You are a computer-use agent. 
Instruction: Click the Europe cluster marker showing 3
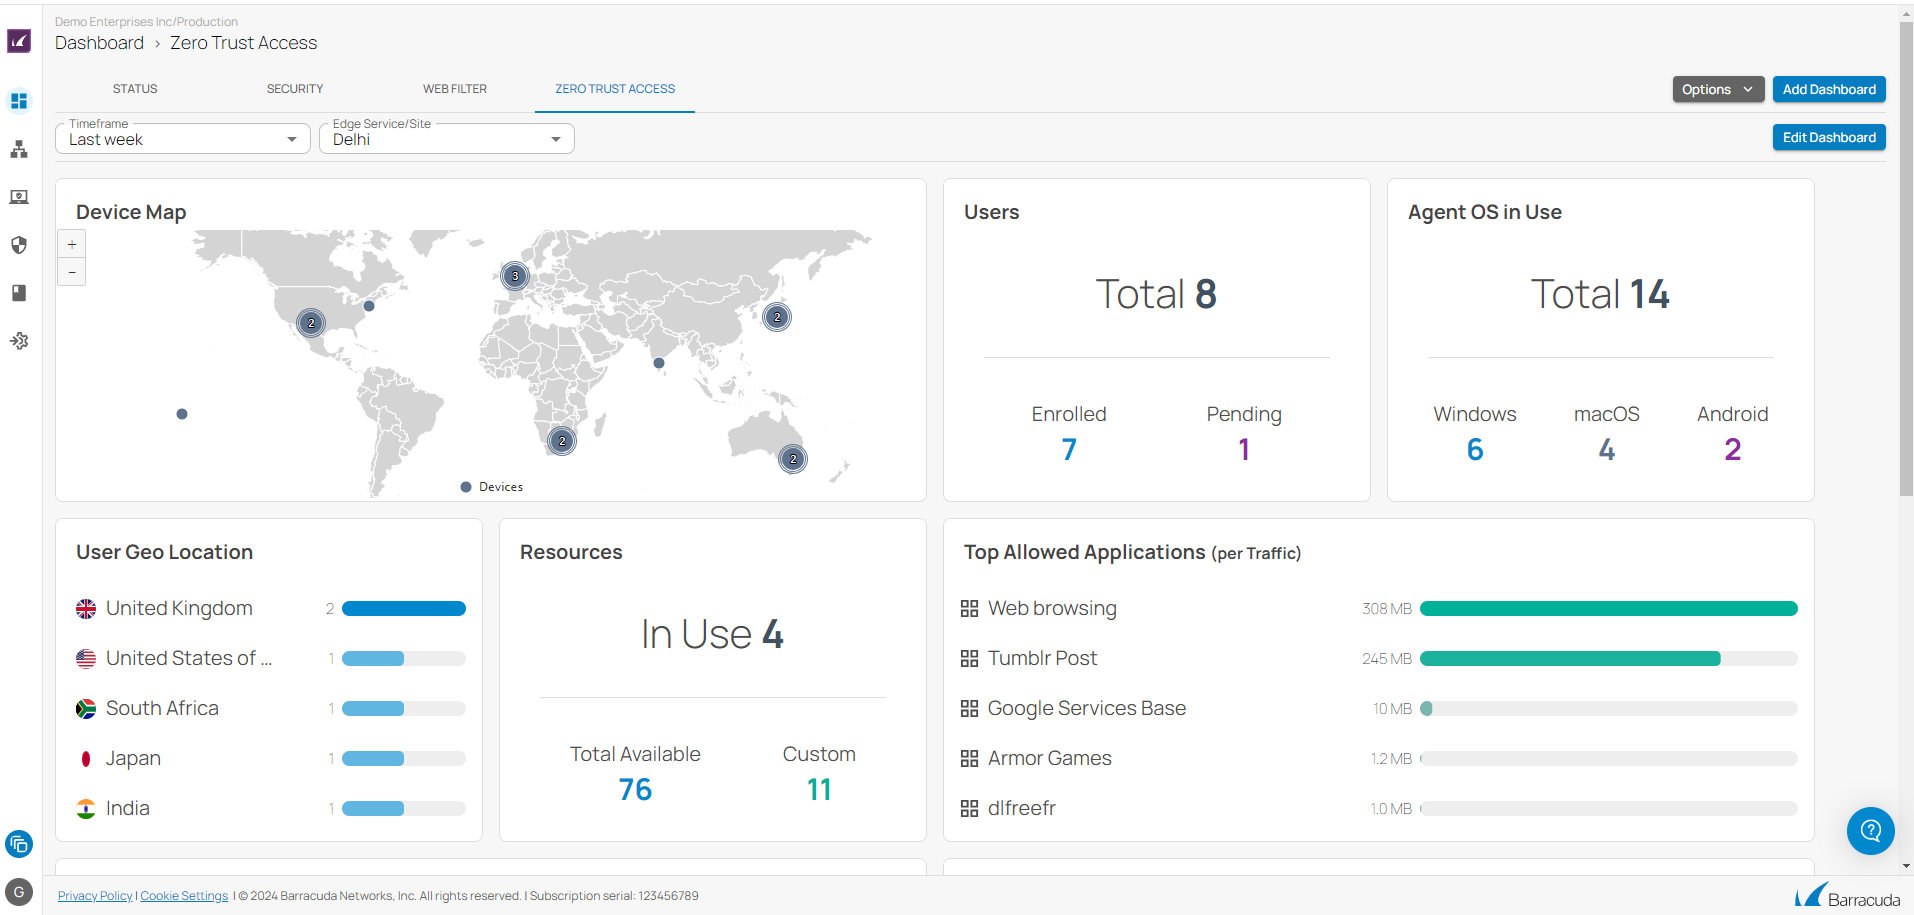[x=515, y=276]
